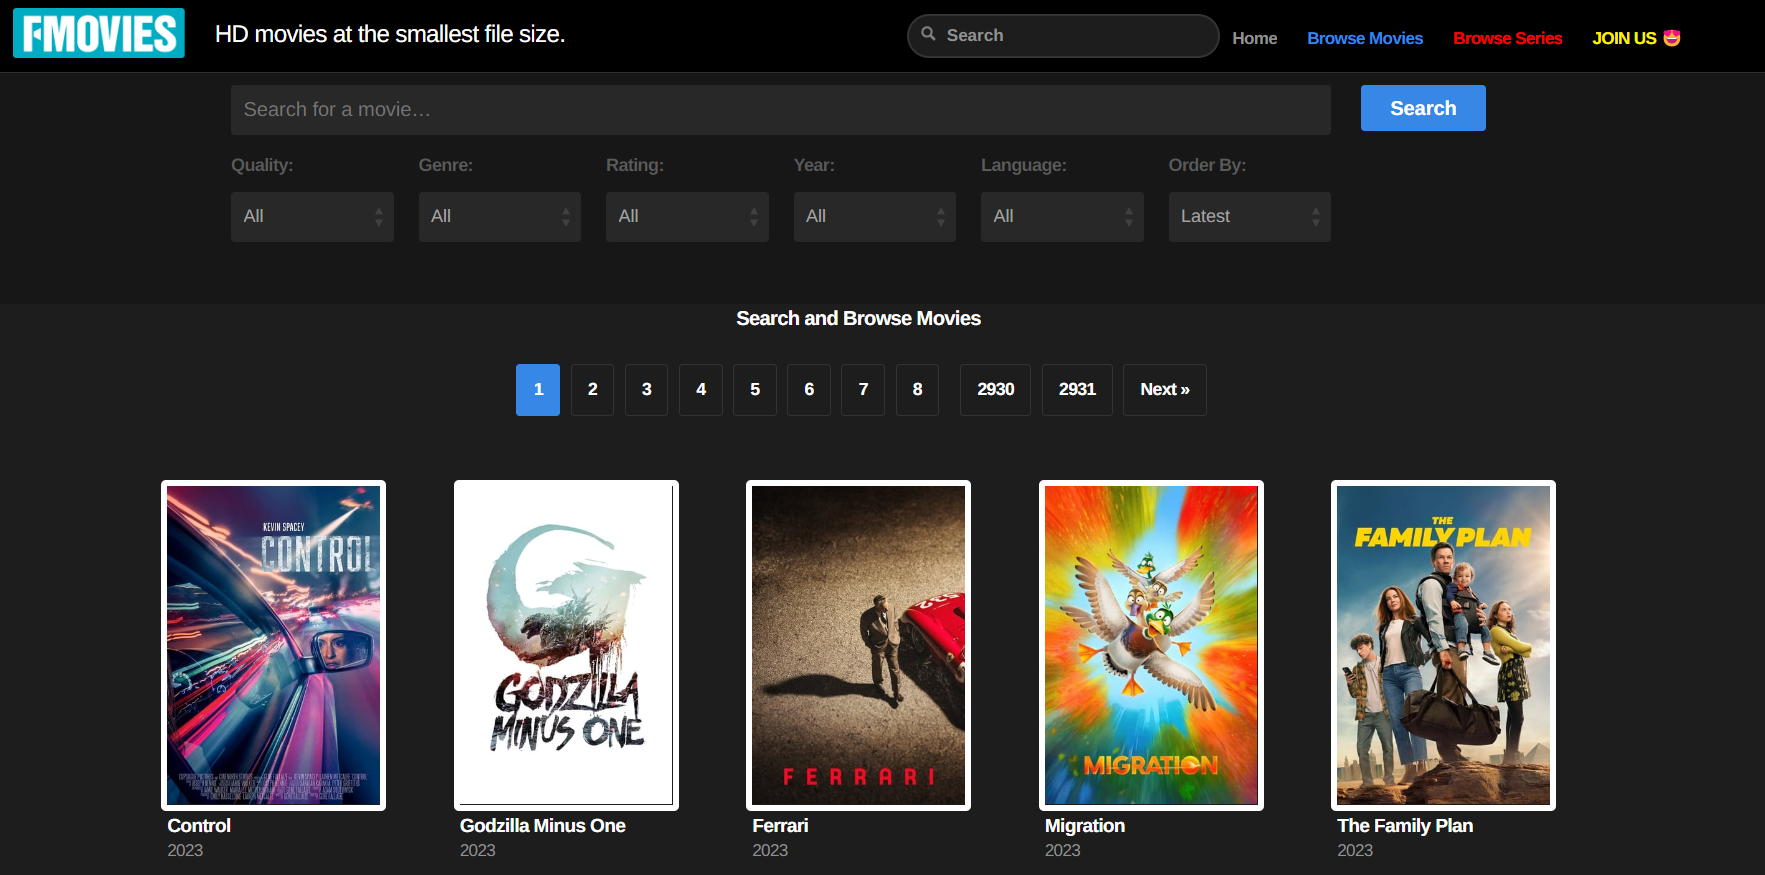Image resolution: width=1765 pixels, height=875 pixels.
Task: Click the "Search for a movie" input
Action: [780, 110]
